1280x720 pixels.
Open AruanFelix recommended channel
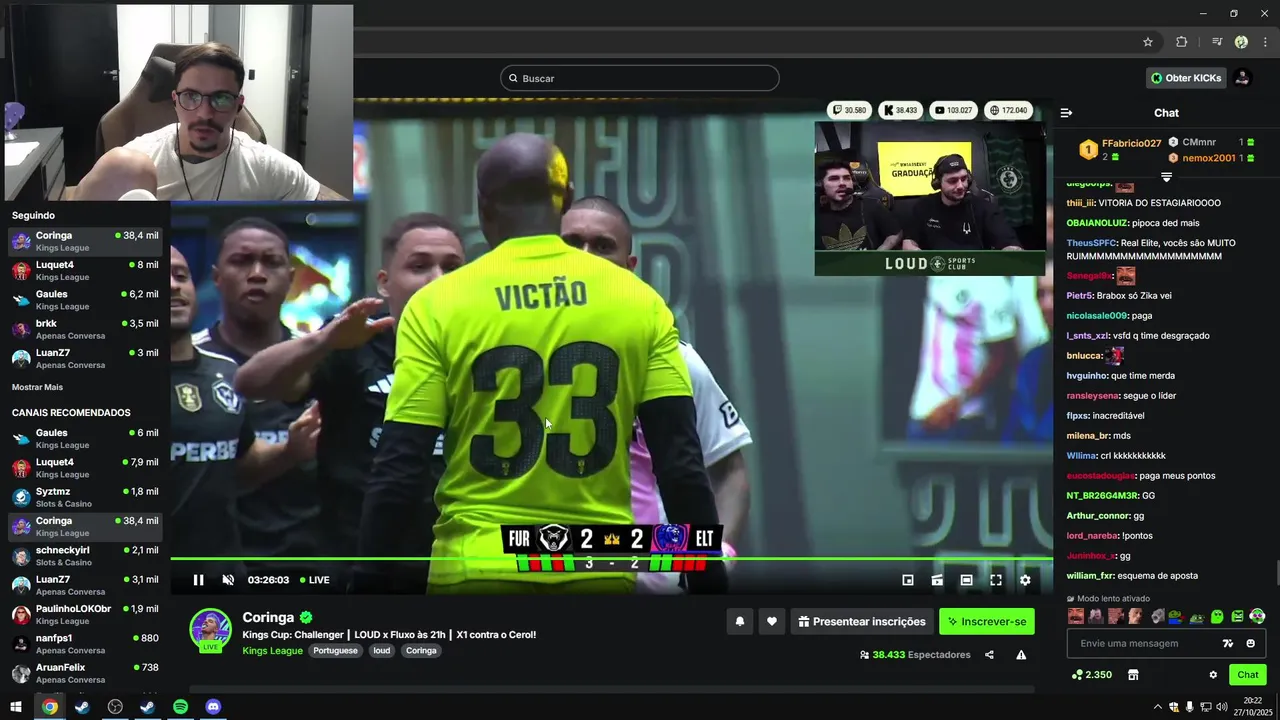tap(85, 673)
